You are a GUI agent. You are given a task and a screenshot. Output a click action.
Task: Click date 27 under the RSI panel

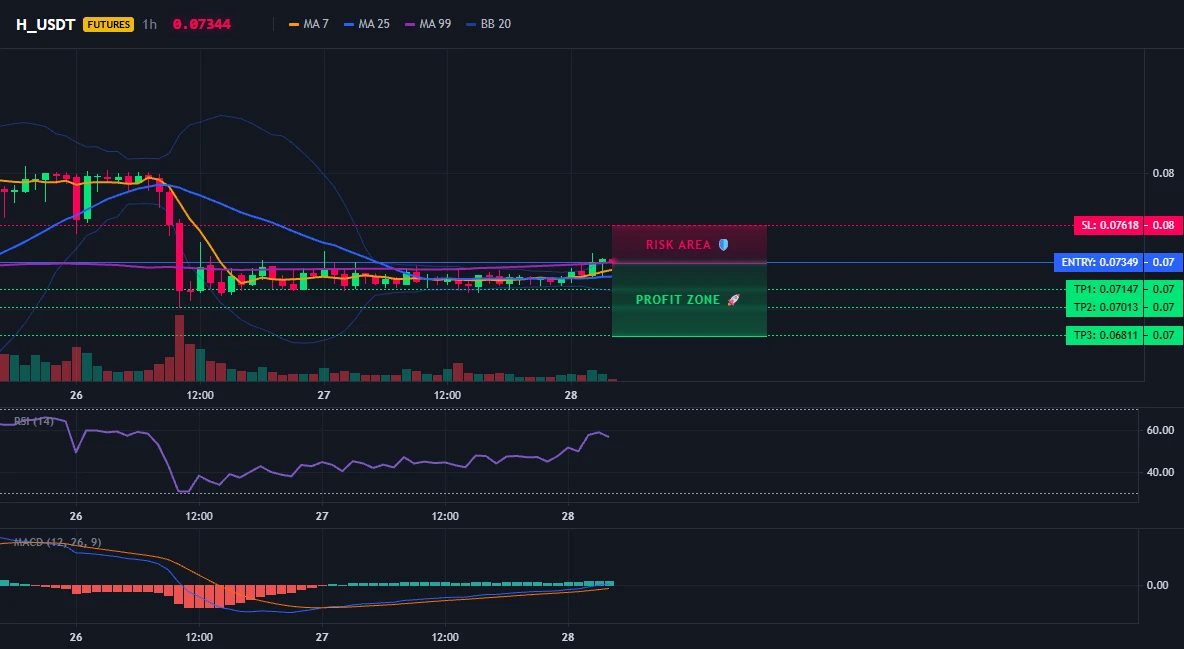pos(322,516)
